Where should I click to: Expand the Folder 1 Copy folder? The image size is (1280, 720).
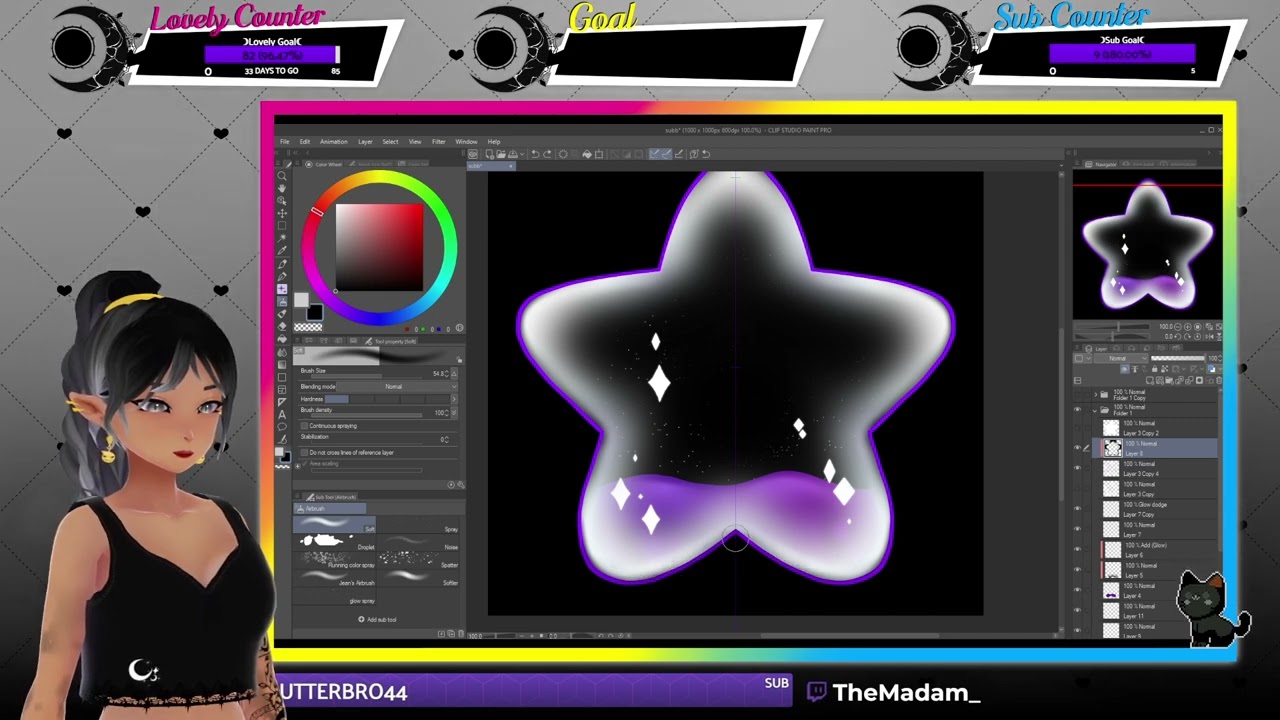[x=1096, y=394]
